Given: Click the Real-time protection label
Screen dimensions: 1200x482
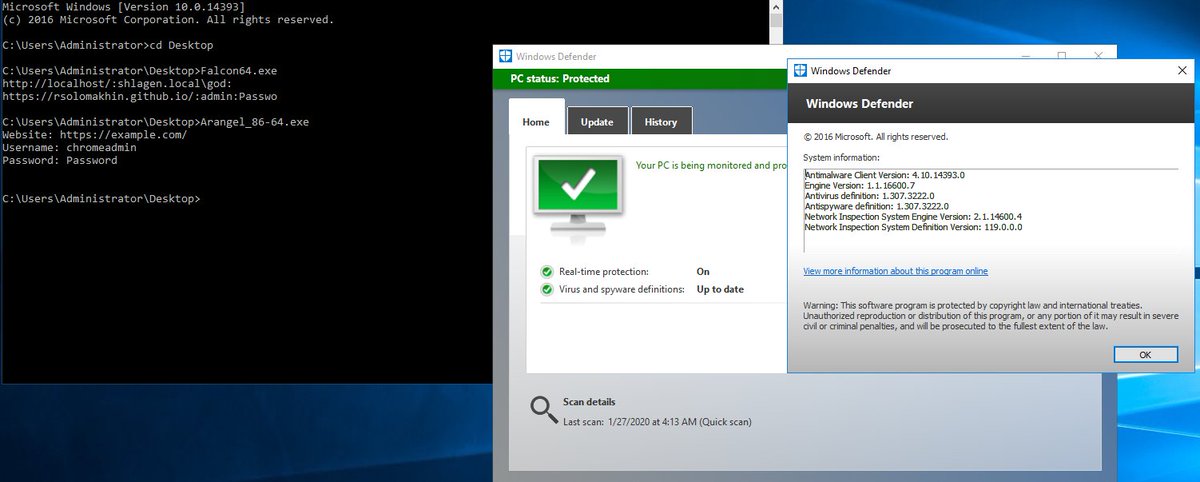Looking at the screenshot, I should click(x=604, y=272).
